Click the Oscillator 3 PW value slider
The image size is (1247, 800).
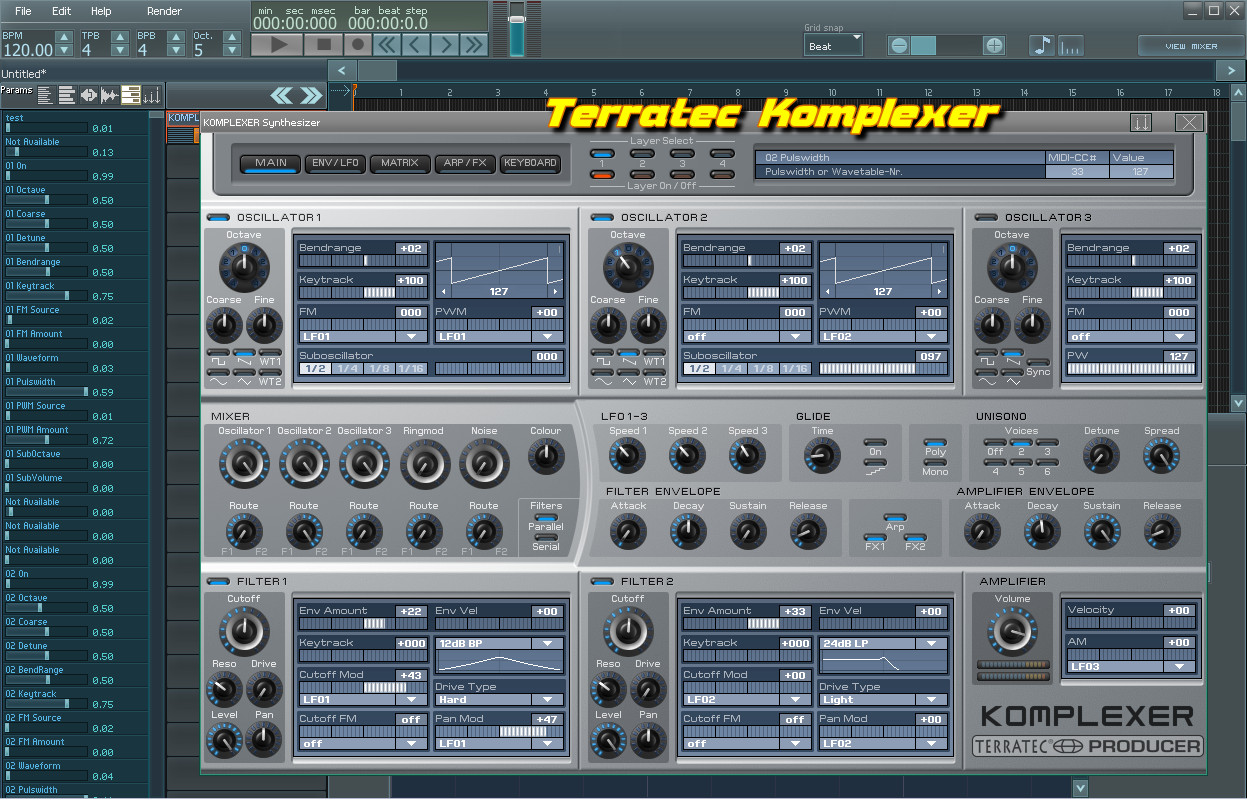(x=1131, y=369)
